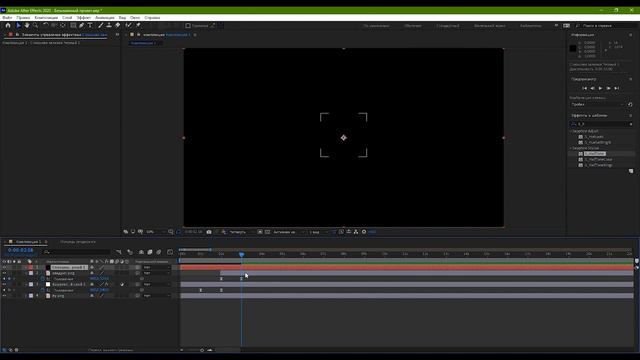The height and width of the screenshot is (360, 640).
Task: Create new animation preset icon in Effects panel
Action: tap(631, 171)
